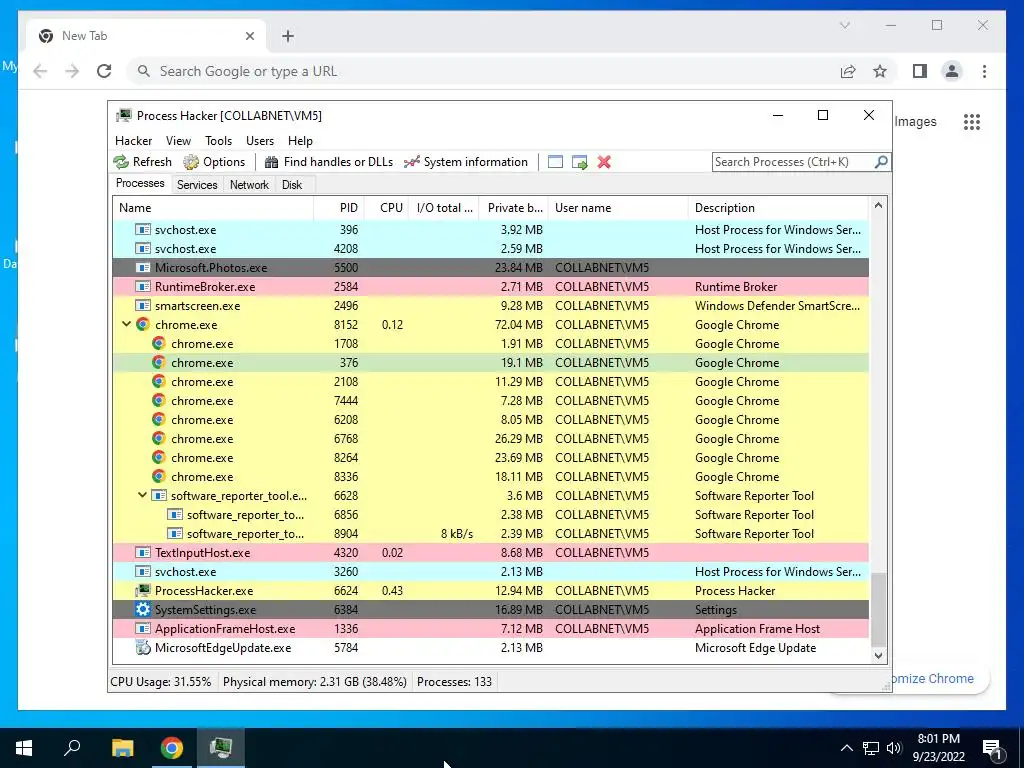
Task: Click the taskbar clock showing 8:01 PM
Action: (x=938, y=748)
